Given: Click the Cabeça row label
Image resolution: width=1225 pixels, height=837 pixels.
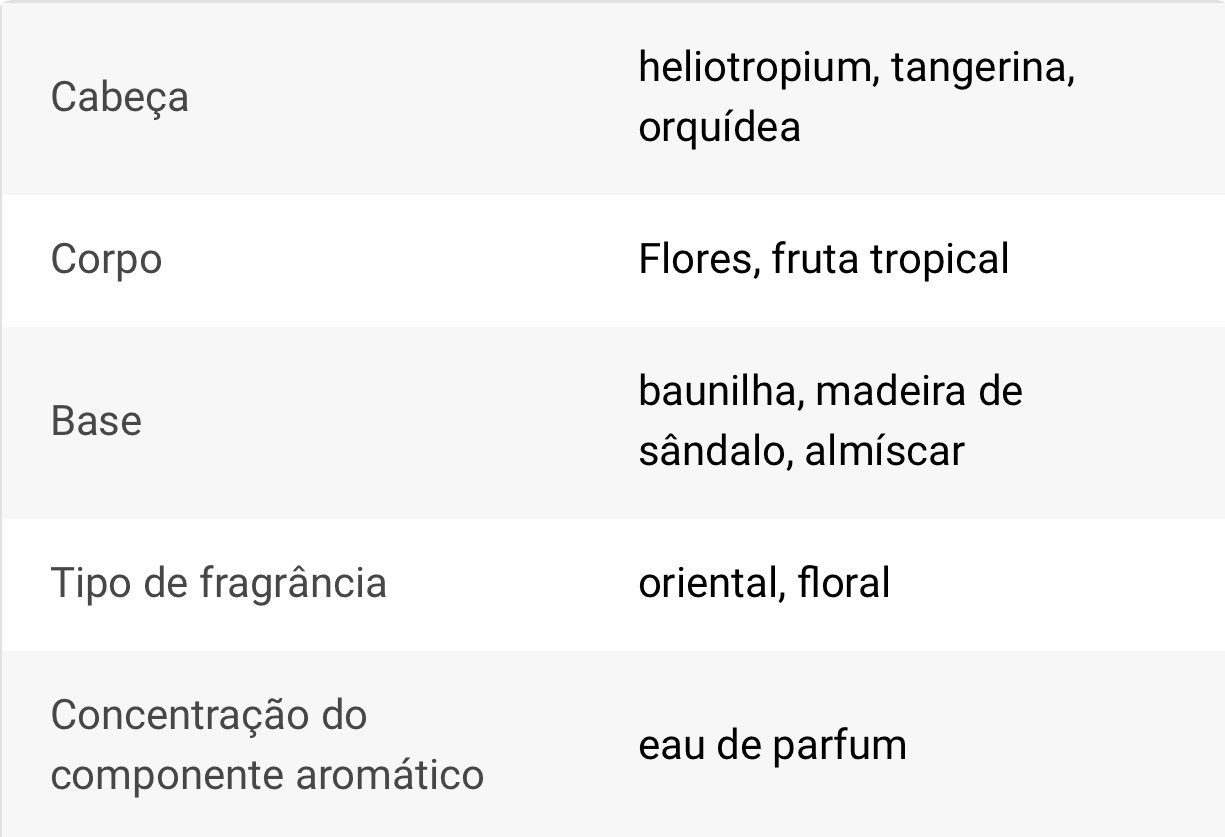Looking at the screenshot, I should 119,98.
